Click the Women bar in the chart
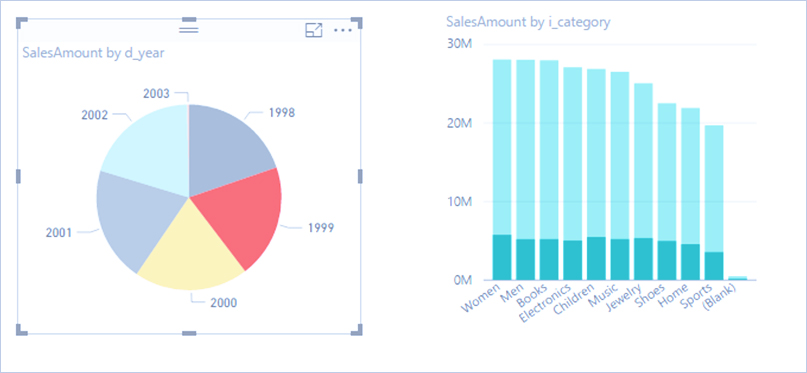 (x=502, y=170)
